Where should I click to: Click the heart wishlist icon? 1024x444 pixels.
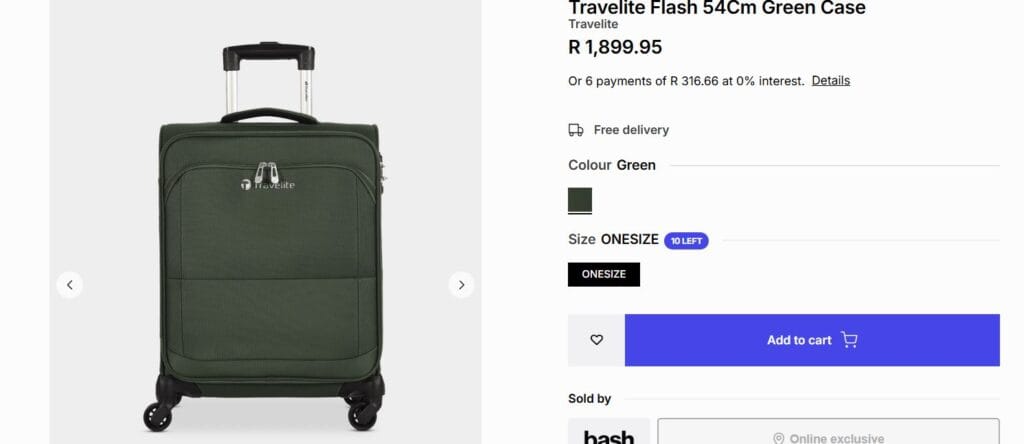(597, 340)
